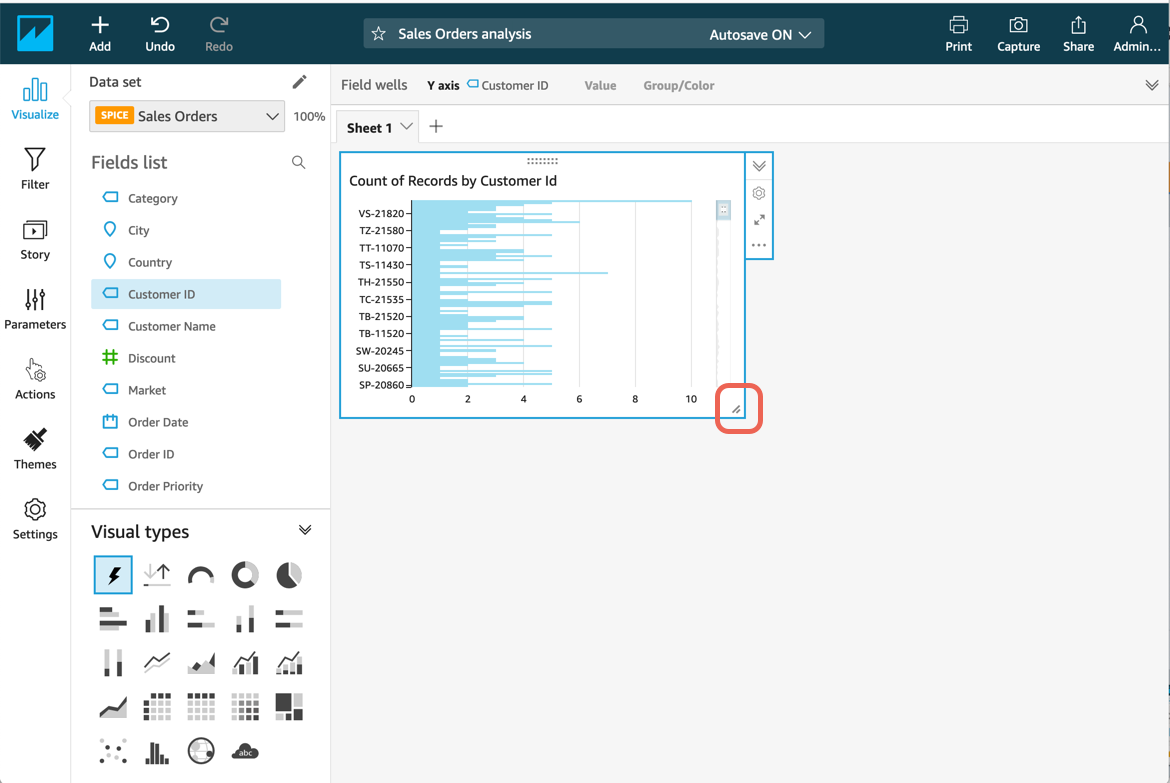This screenshot has width=1170, height=783.
Task: Toggle favorite star for Sales Orders analysis
Action: pyautogui.click(x=379, y=34)
